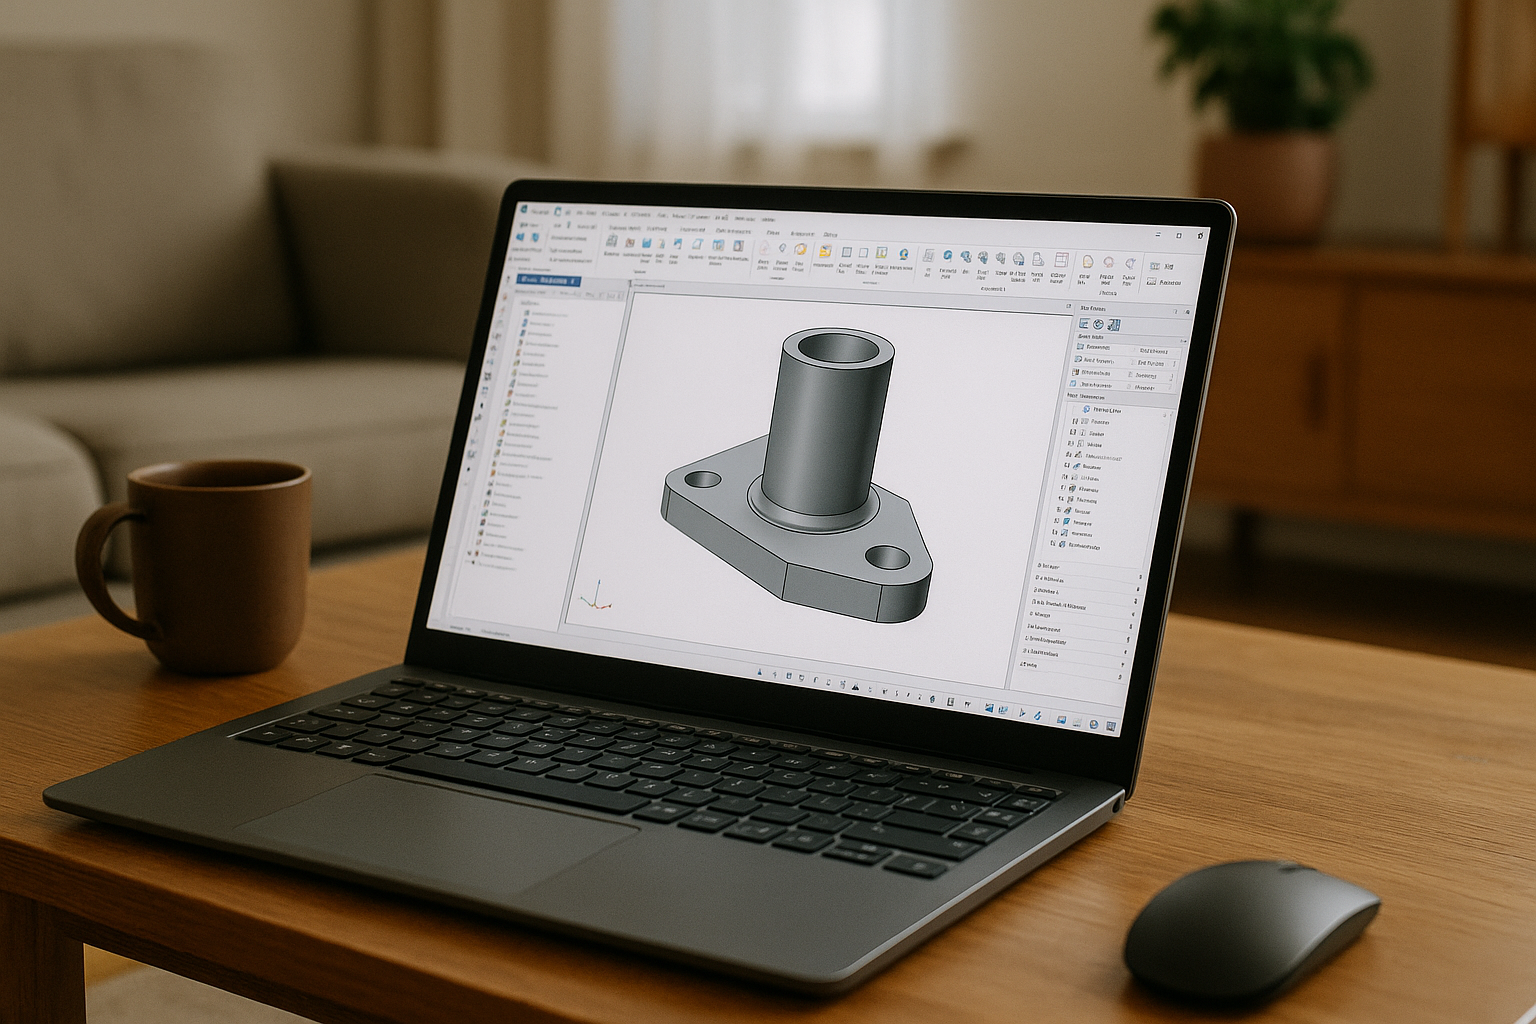
Task: Select the bore opening atop the cylinder
Action: [838, 349]
